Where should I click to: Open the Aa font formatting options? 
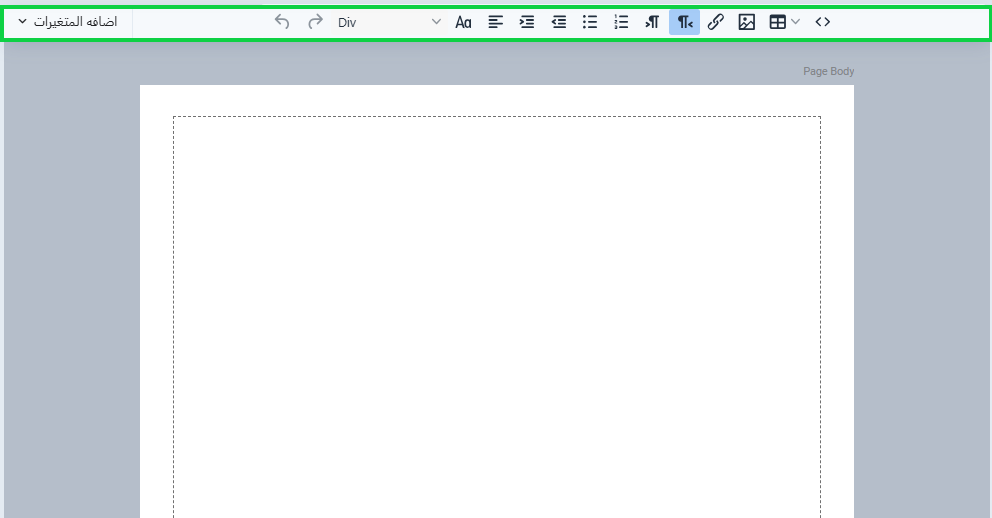[x=463, y=22]
